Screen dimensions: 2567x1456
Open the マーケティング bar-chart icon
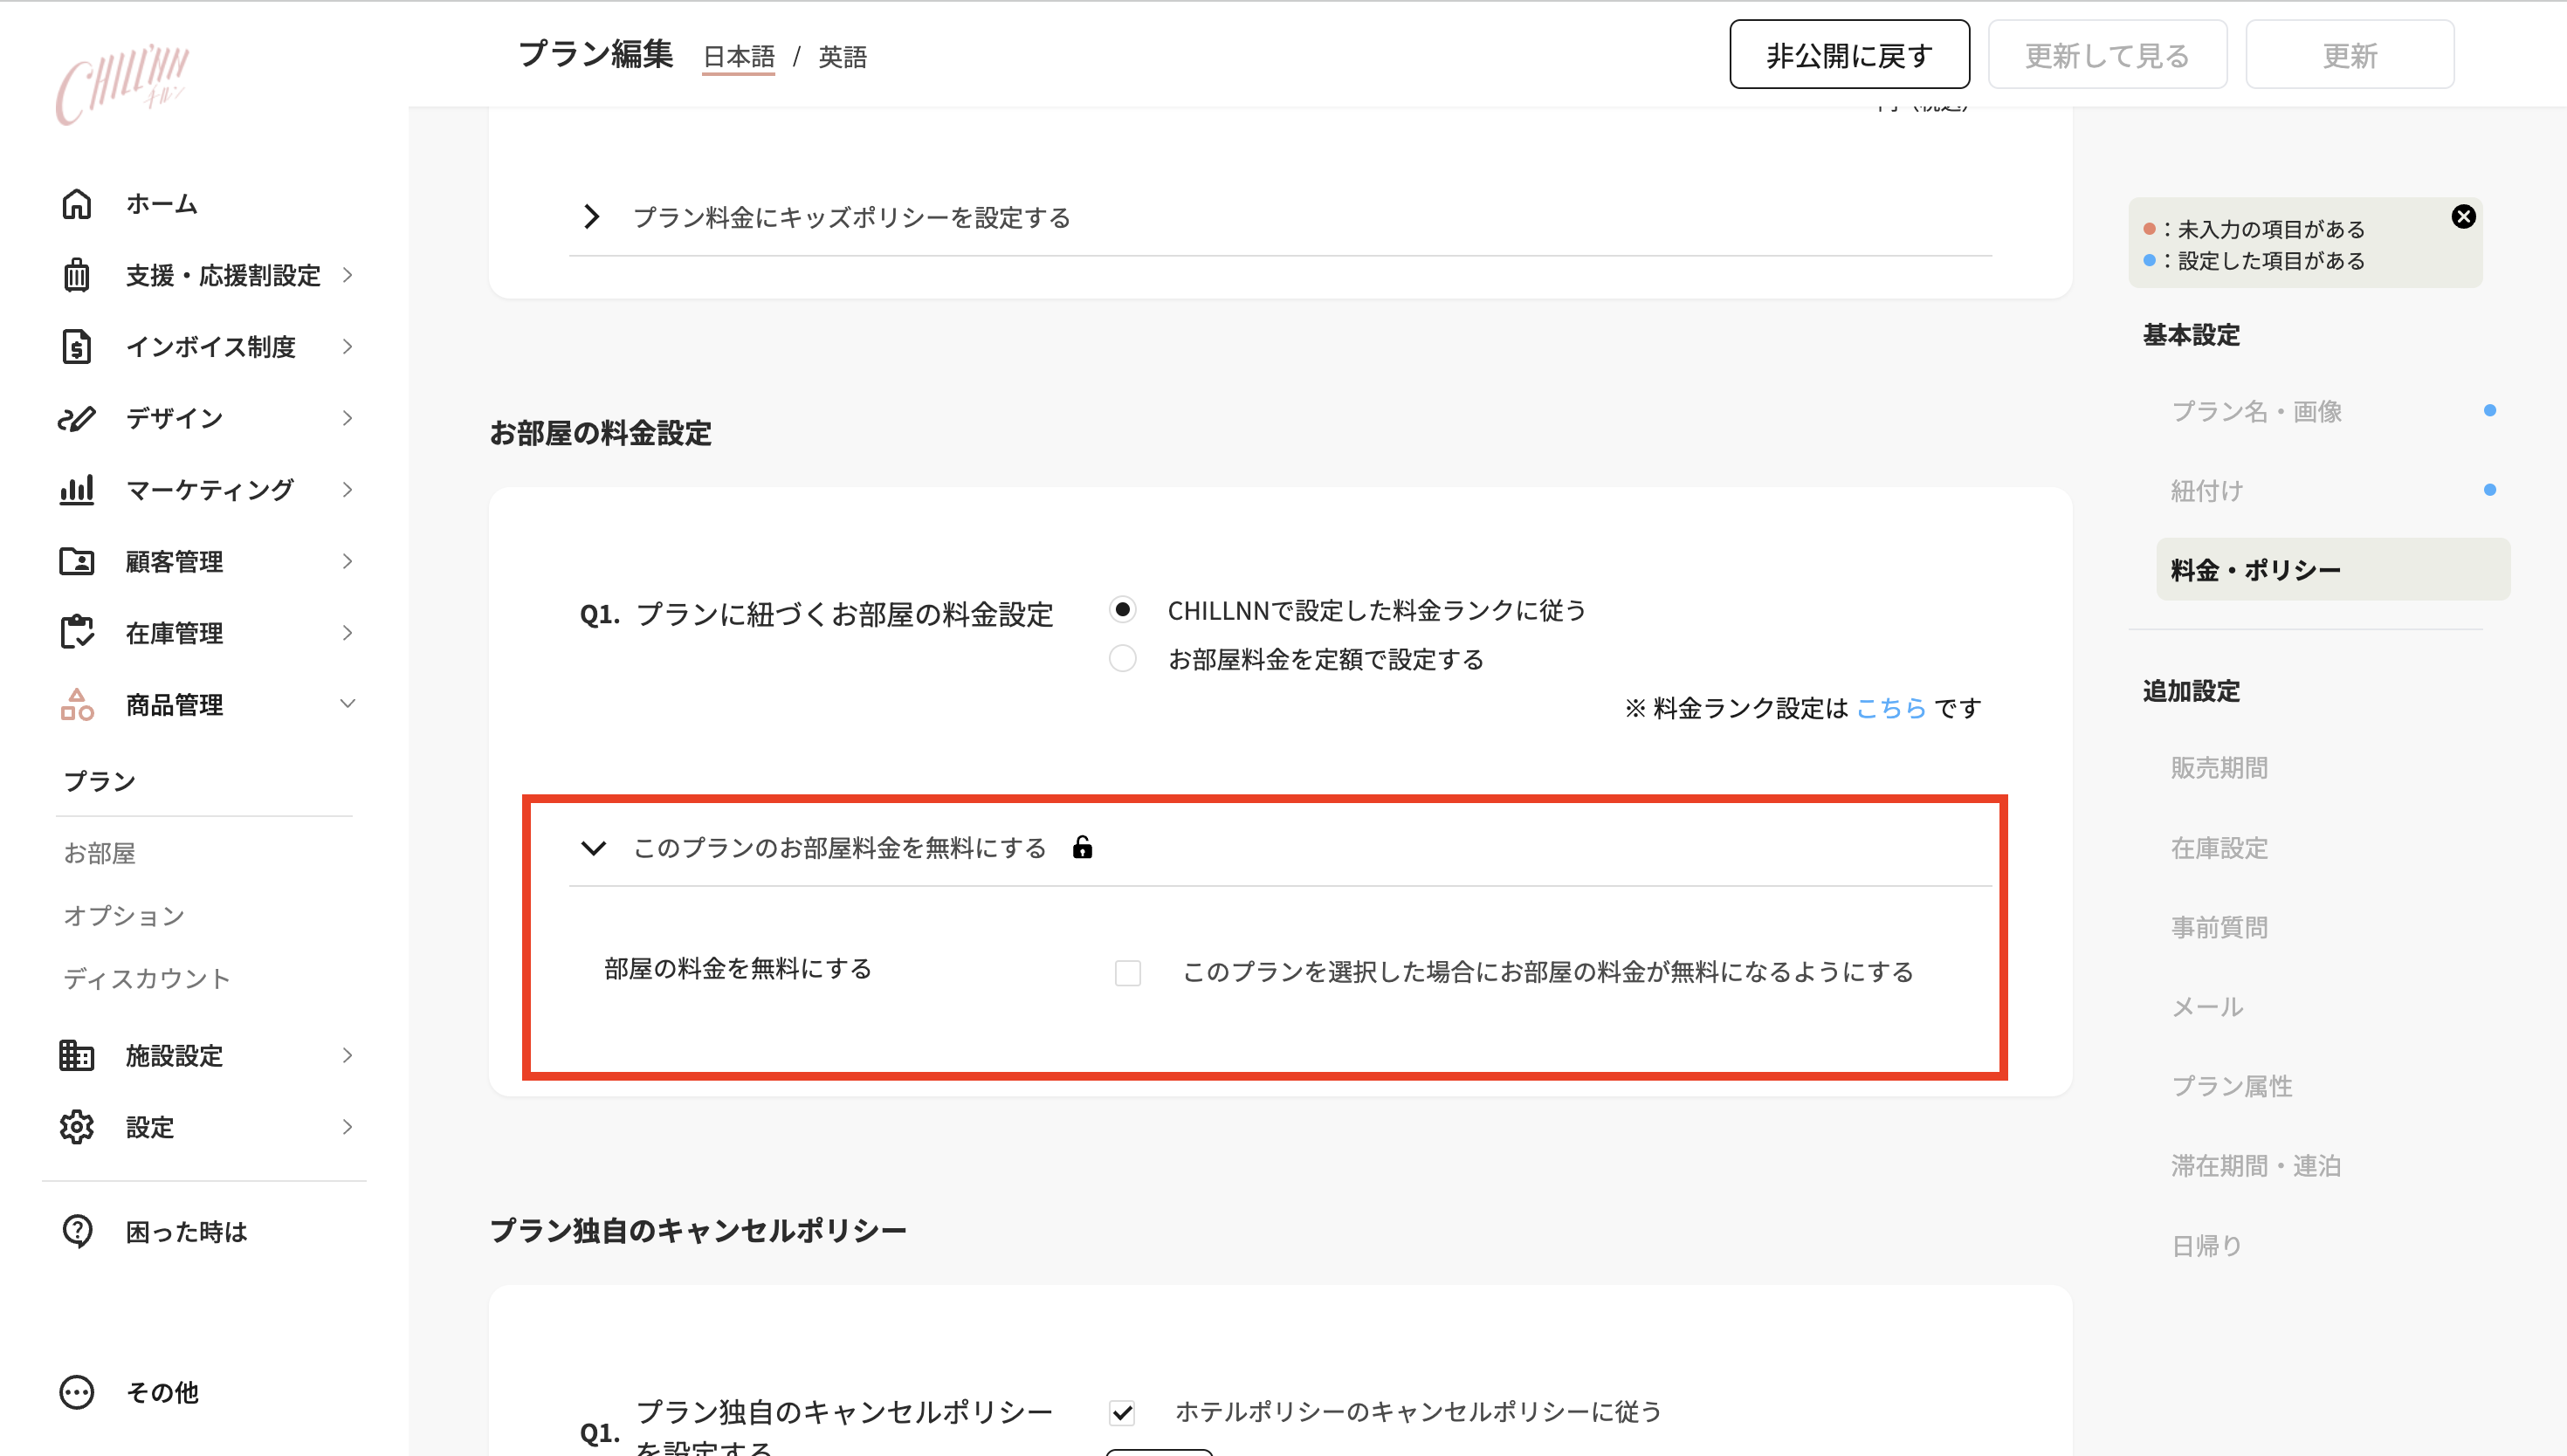[76, 489]
